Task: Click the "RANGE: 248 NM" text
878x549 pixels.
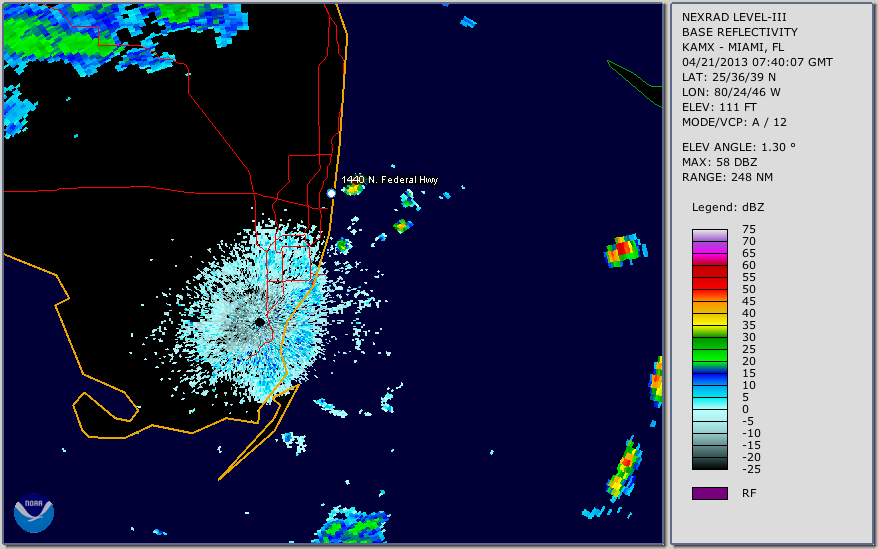Action: point(727,178)
